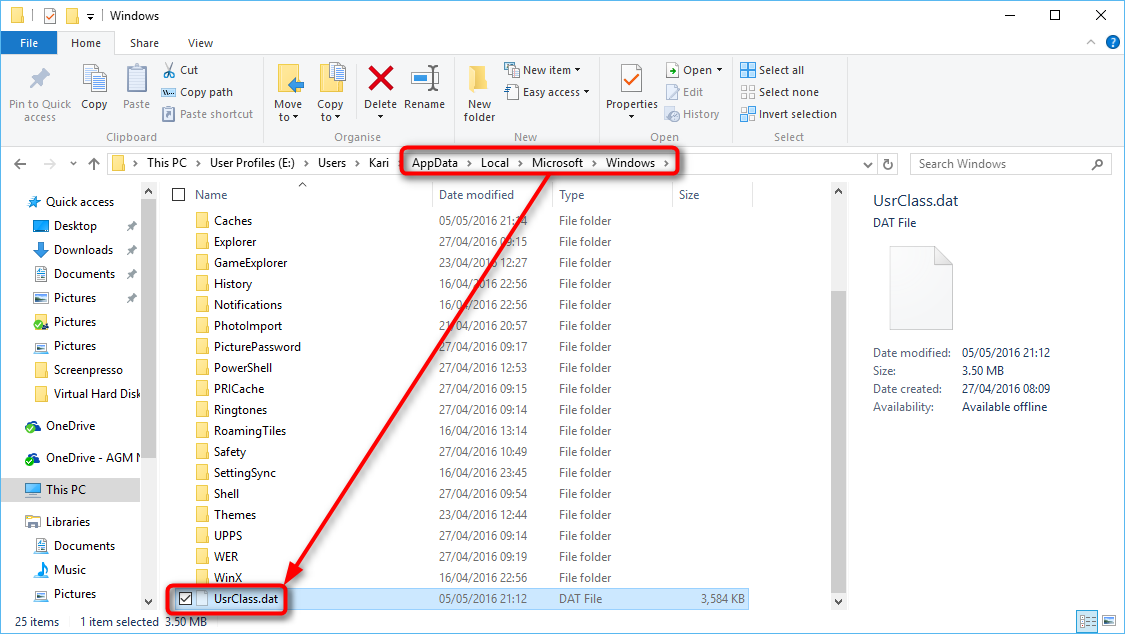Switch to the Share tab

coord(144,43)
